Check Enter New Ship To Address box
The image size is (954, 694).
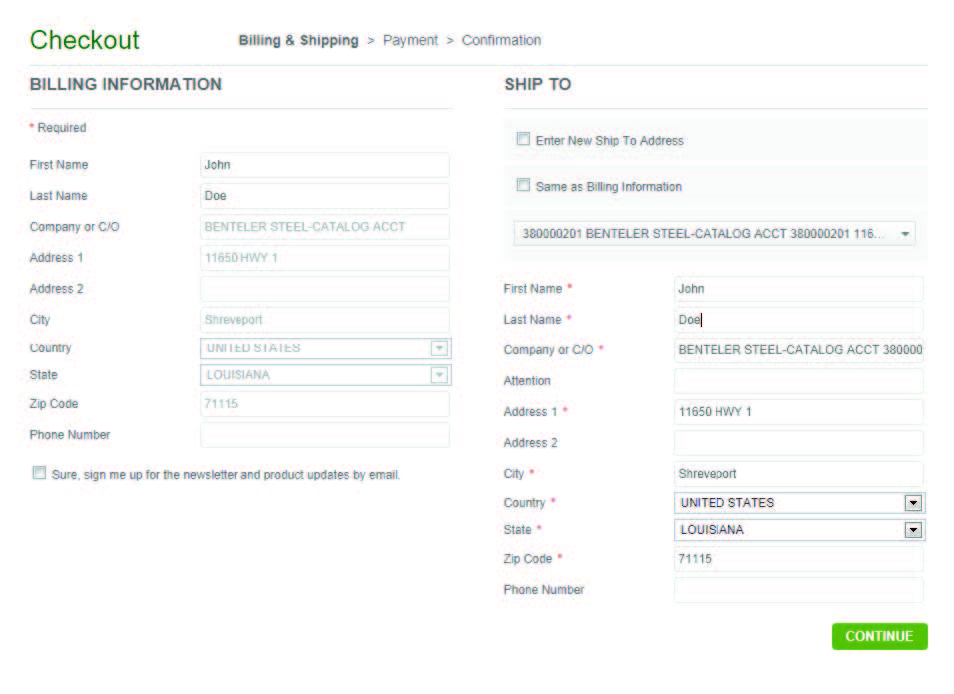click(x=523, y=140)
